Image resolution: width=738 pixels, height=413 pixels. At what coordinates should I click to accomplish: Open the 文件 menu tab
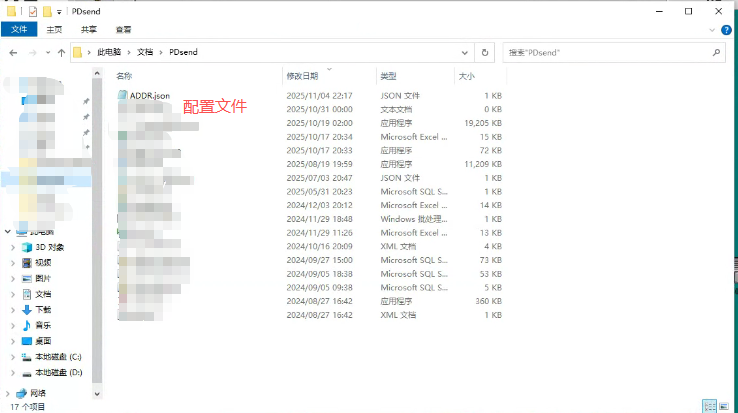point(18,30)
